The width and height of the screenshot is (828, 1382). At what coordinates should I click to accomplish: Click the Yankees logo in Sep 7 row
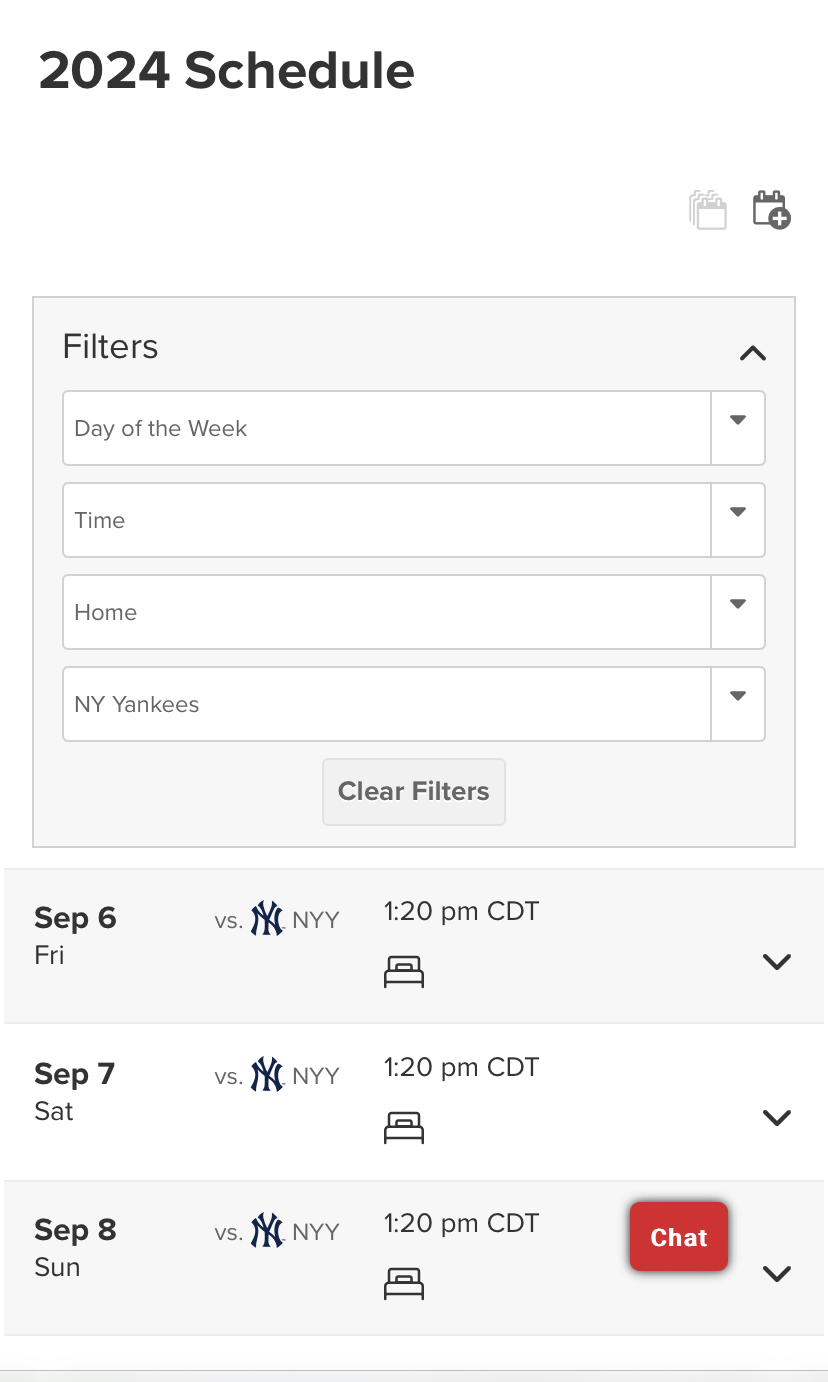click(x=267, y=1074)
